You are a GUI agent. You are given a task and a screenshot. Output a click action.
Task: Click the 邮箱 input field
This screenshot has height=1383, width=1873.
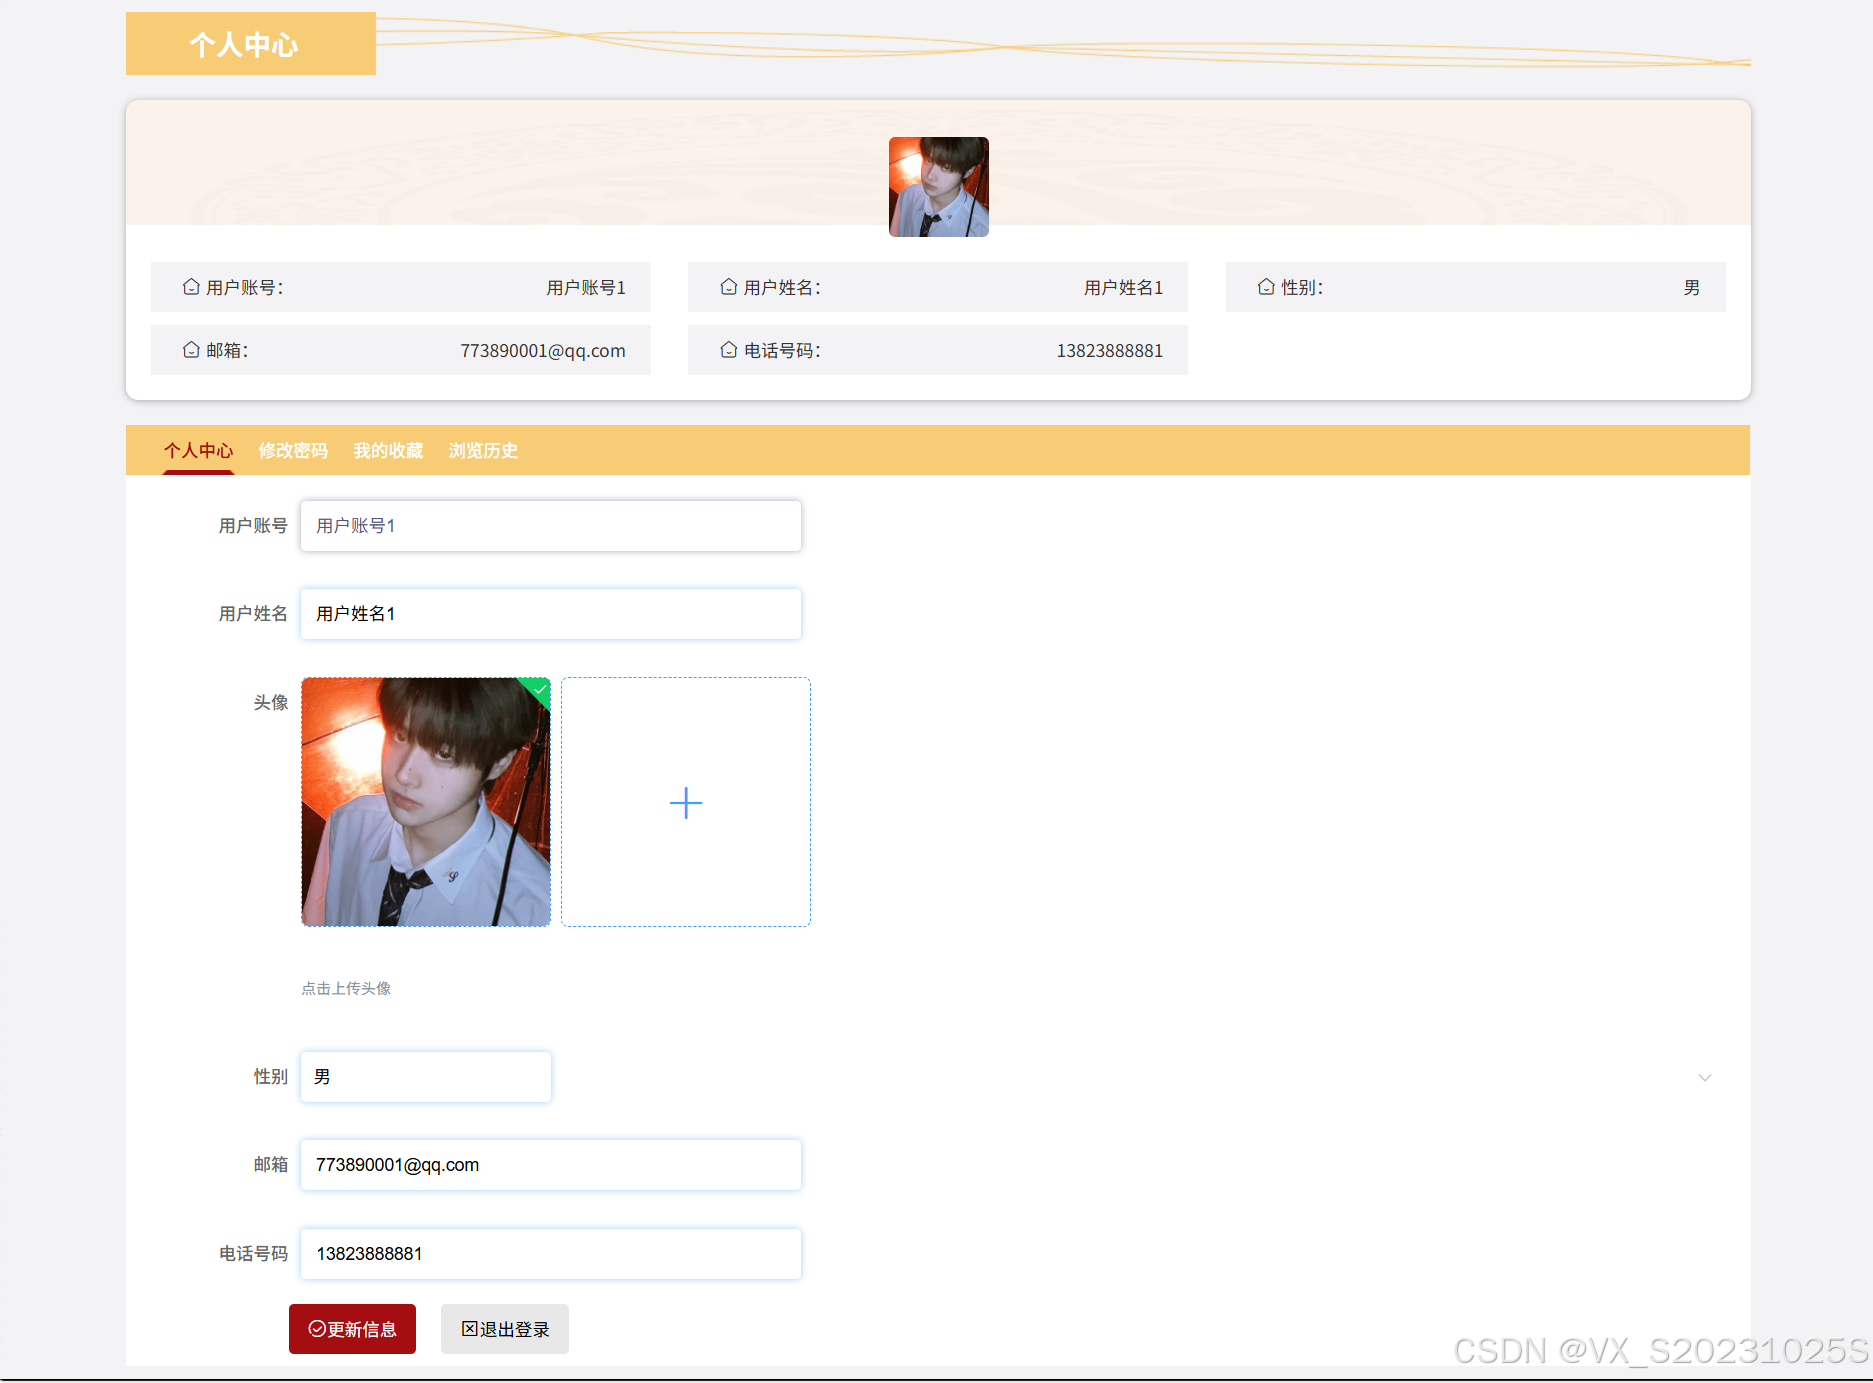click(x=551, y=1165)
